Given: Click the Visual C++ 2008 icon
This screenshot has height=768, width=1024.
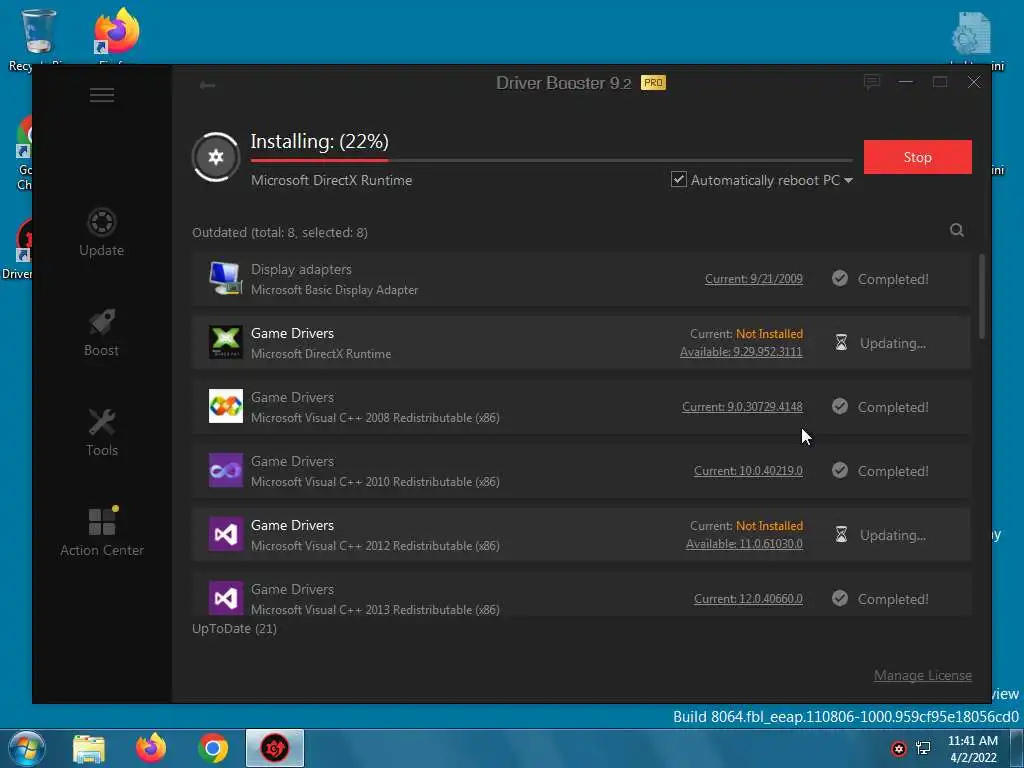Looking at the screenshot, I should [225, 406].
